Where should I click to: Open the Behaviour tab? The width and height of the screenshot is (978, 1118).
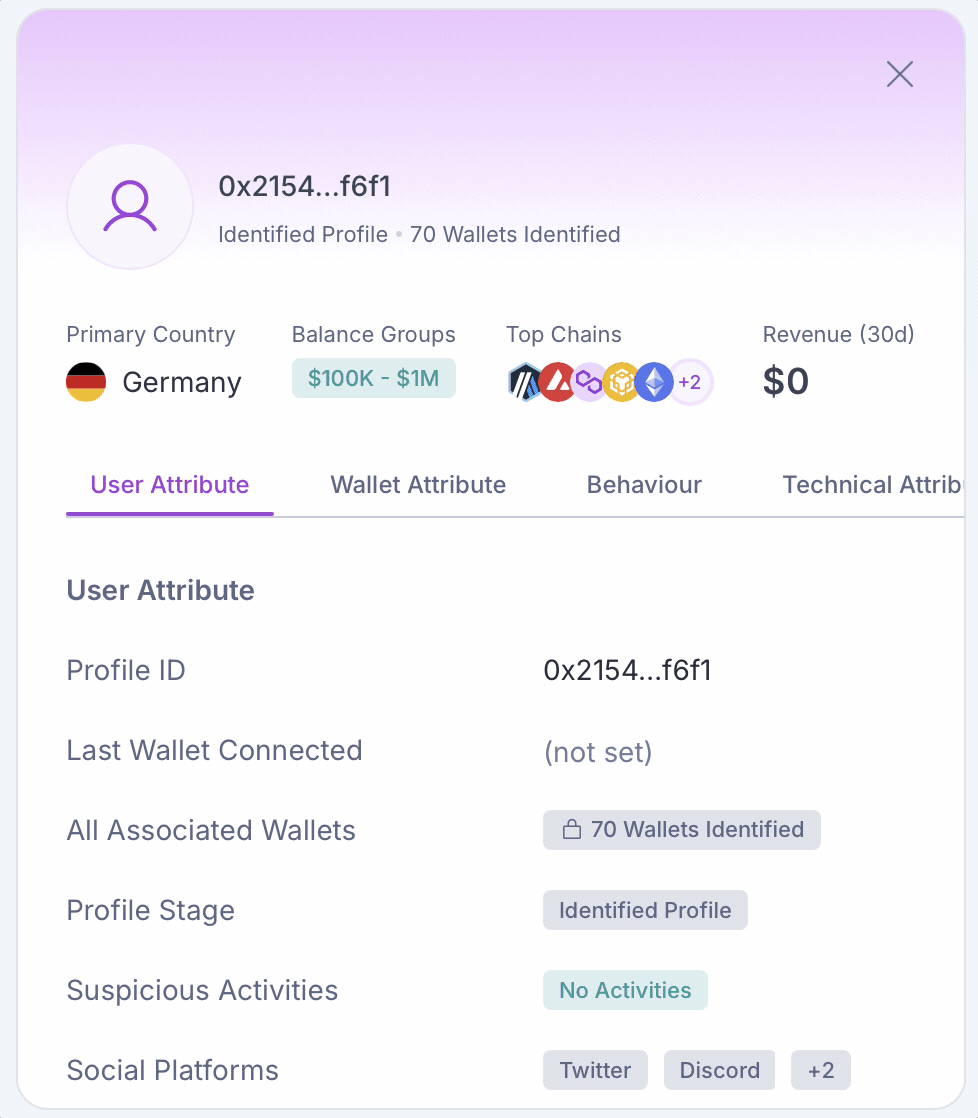[x=644, y=484]
